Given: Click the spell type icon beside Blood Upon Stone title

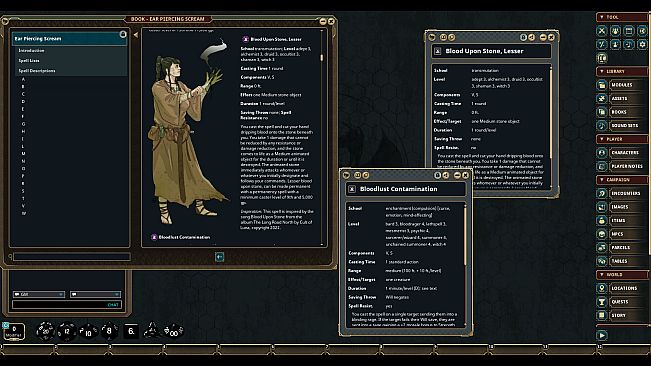Looking at the screenshot, I should click(x=438, y=51).
